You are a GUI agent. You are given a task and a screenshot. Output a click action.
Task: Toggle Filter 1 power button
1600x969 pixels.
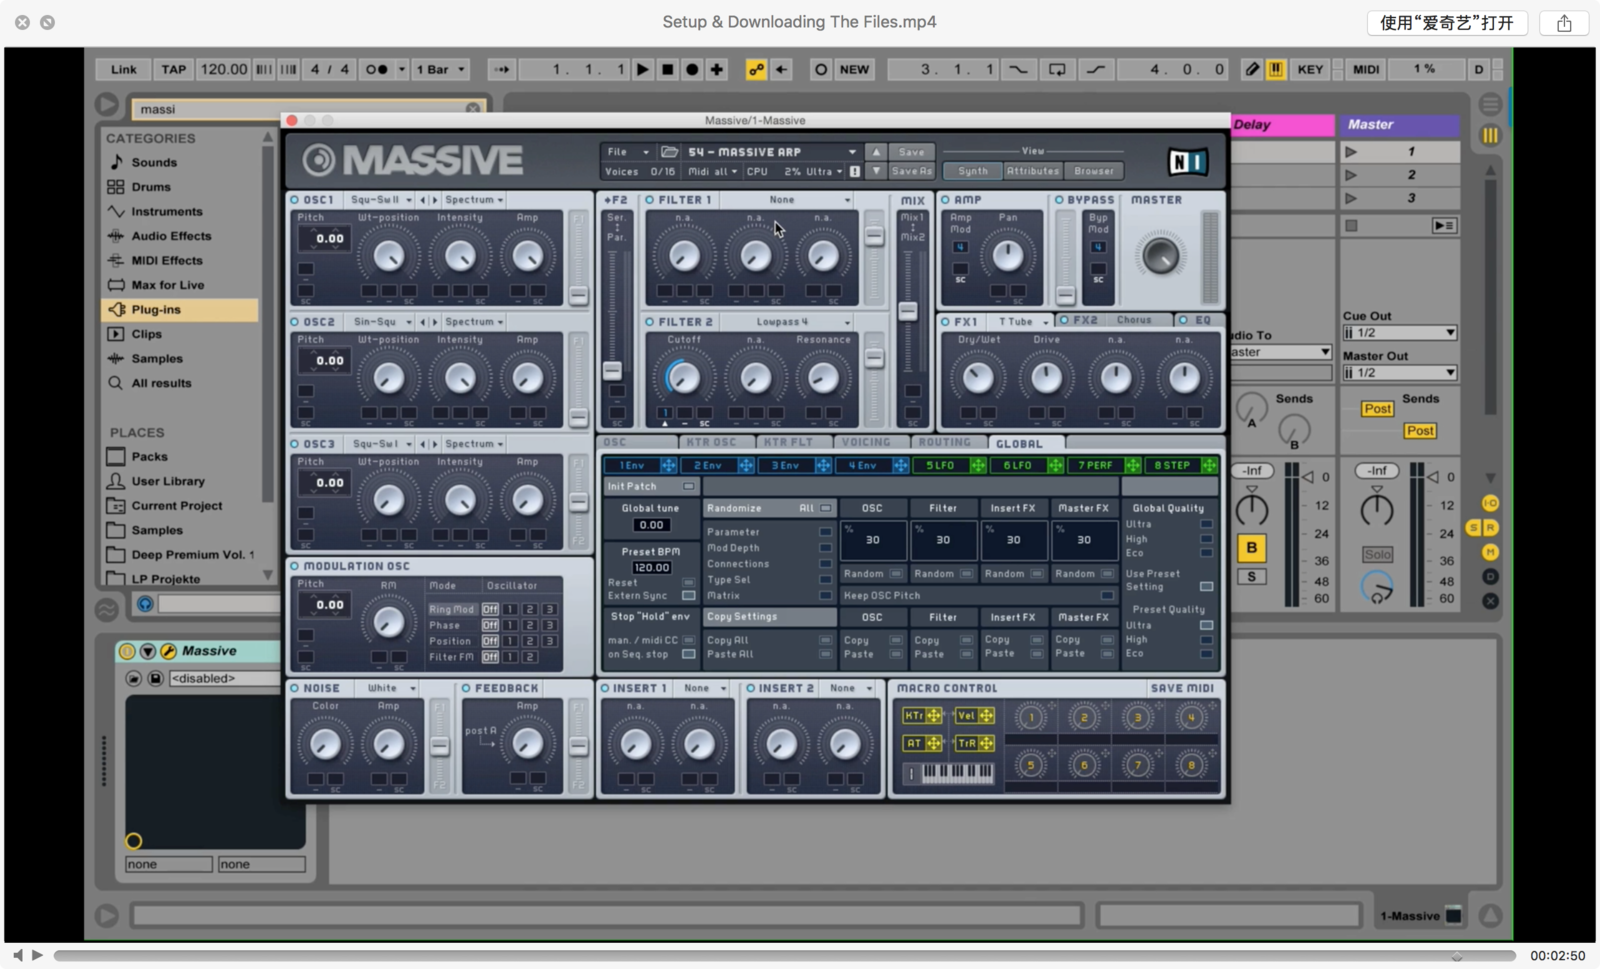(649, 200)
